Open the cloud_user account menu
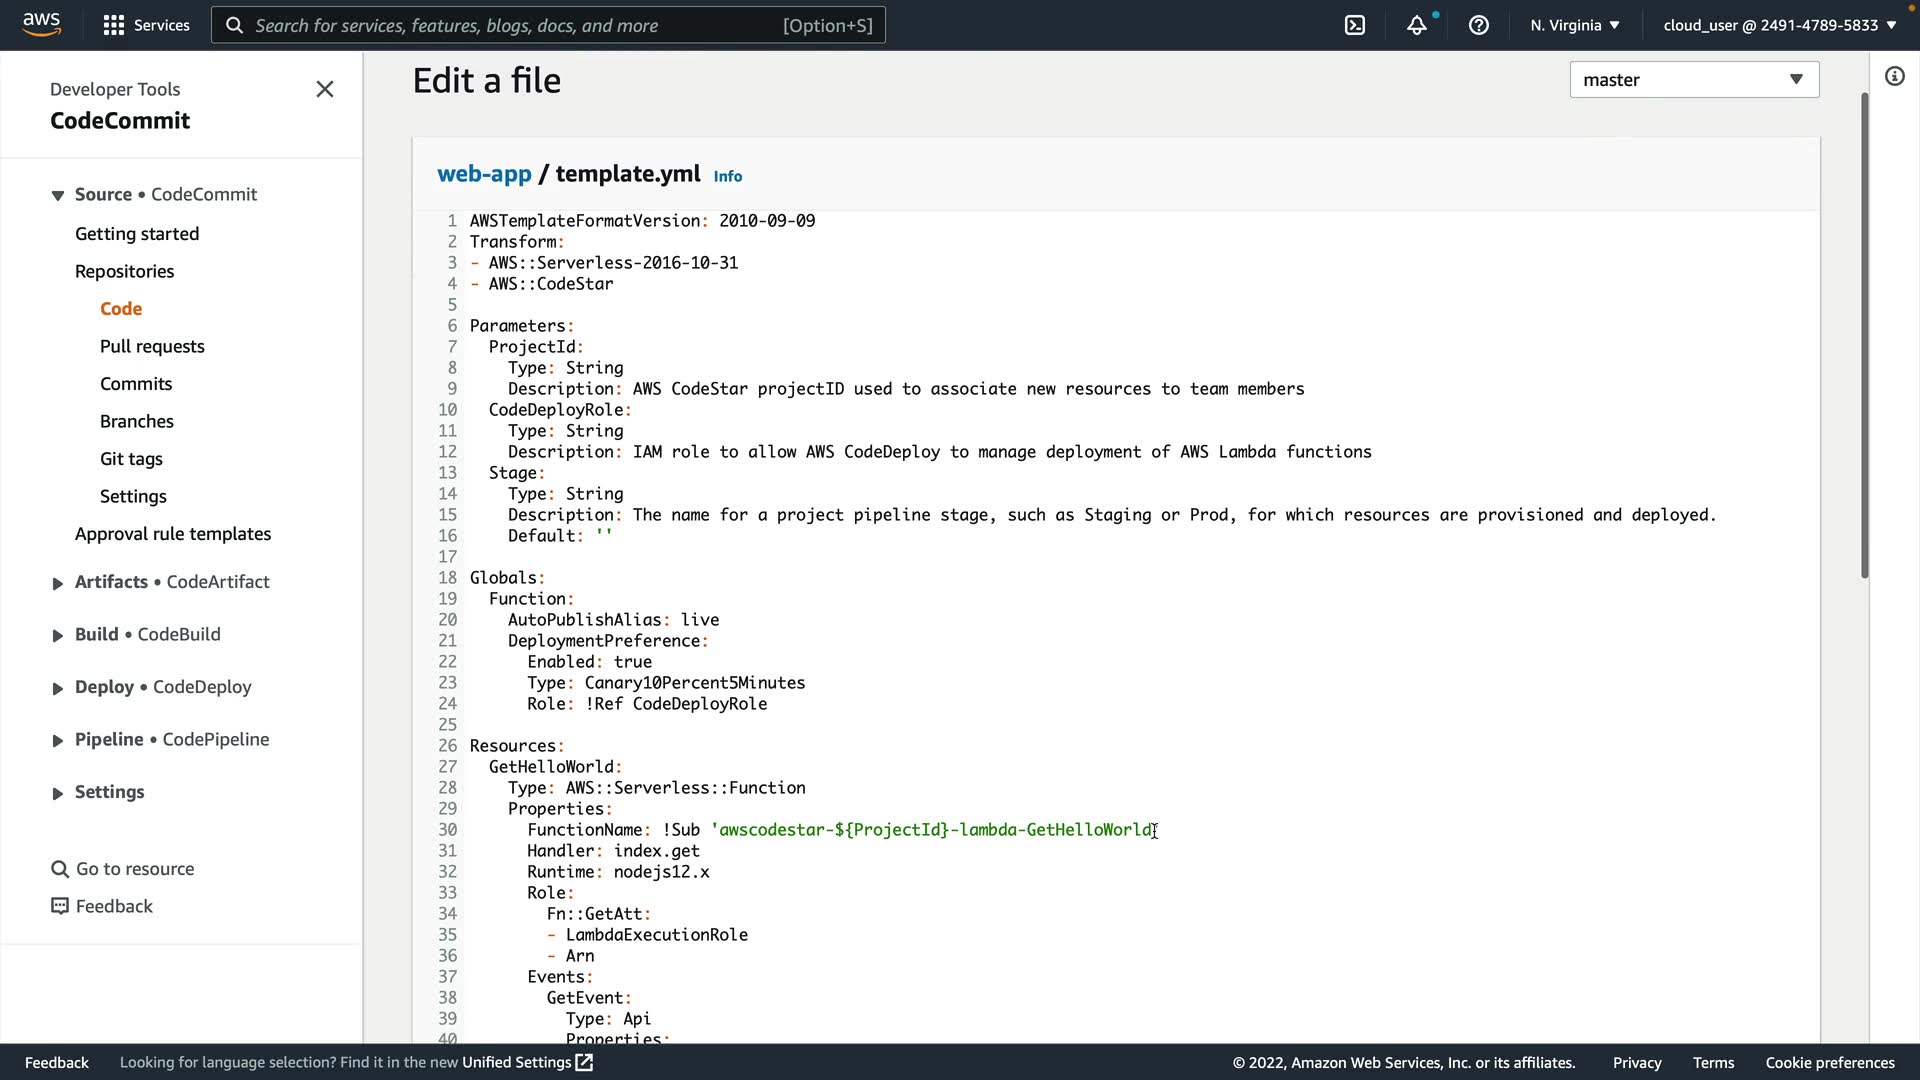1920x1080 pixels. pos(1779,25)
